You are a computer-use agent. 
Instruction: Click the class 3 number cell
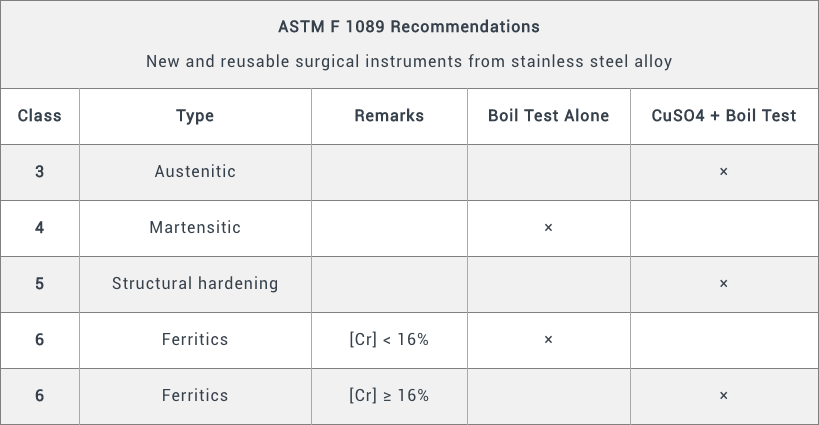click(40, 172)
